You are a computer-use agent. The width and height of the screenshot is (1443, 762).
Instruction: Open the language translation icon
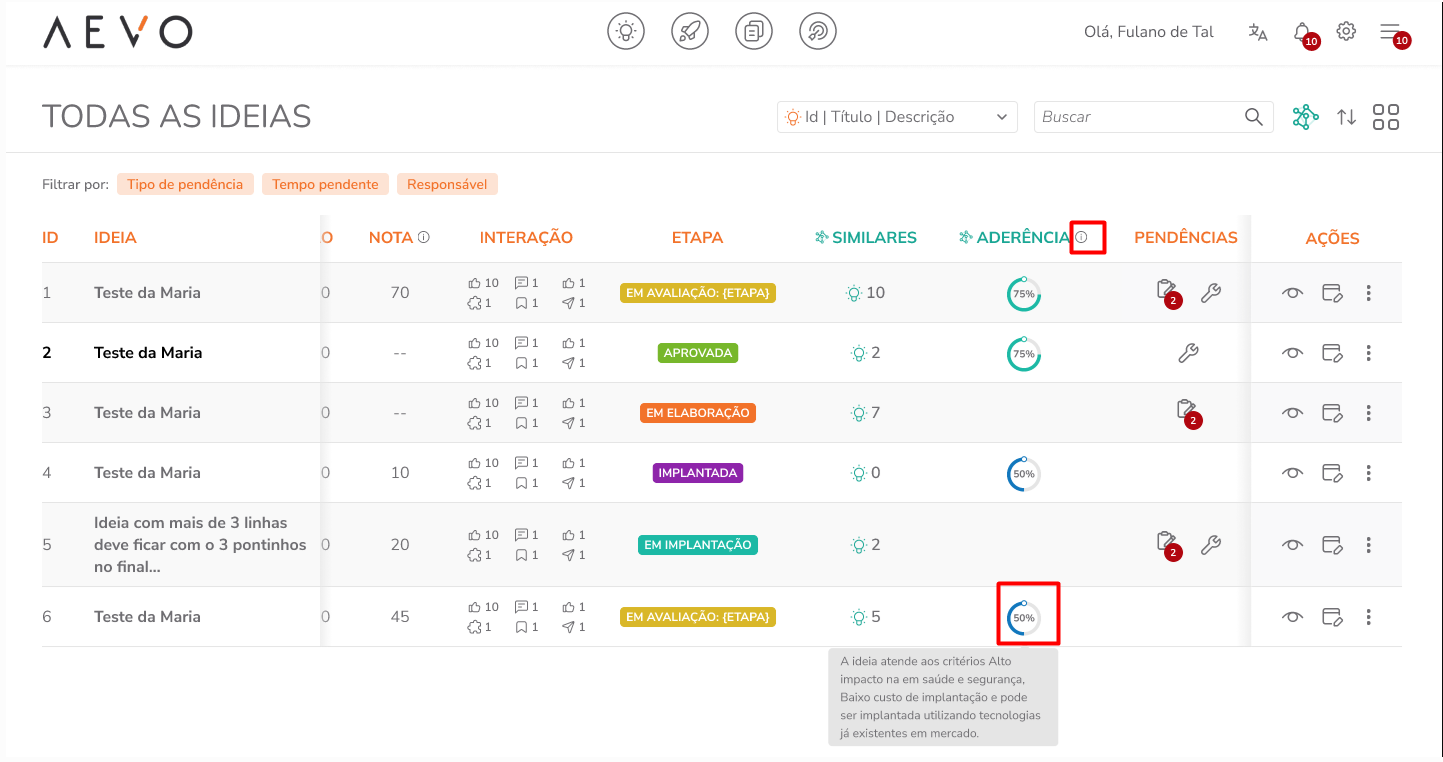1258,32
